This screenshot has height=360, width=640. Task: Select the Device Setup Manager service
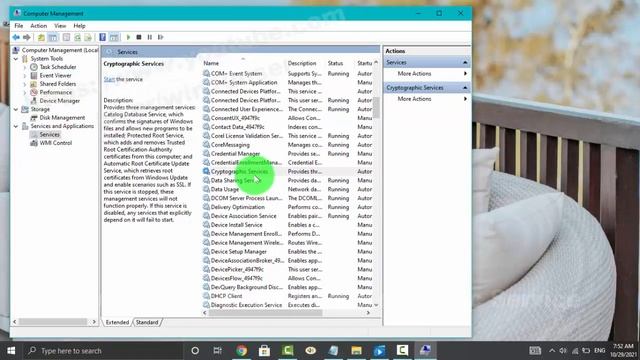click(x=288, y=251)
